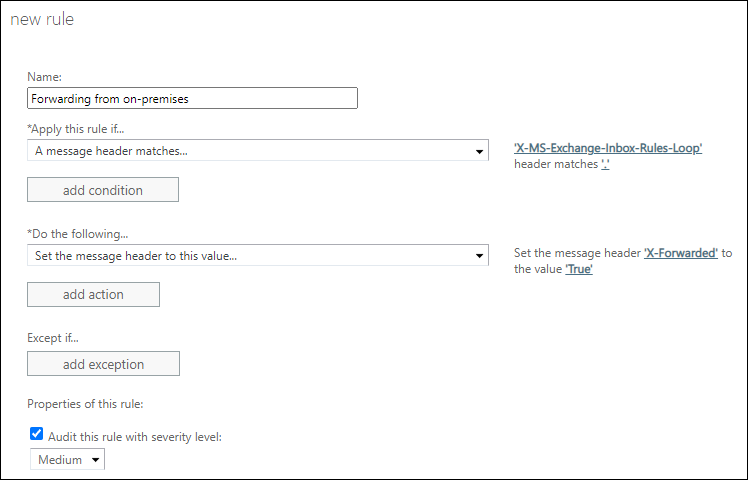Click the 'new rule' page title
The height and width of the screenshot is (480, 748).
42,19
